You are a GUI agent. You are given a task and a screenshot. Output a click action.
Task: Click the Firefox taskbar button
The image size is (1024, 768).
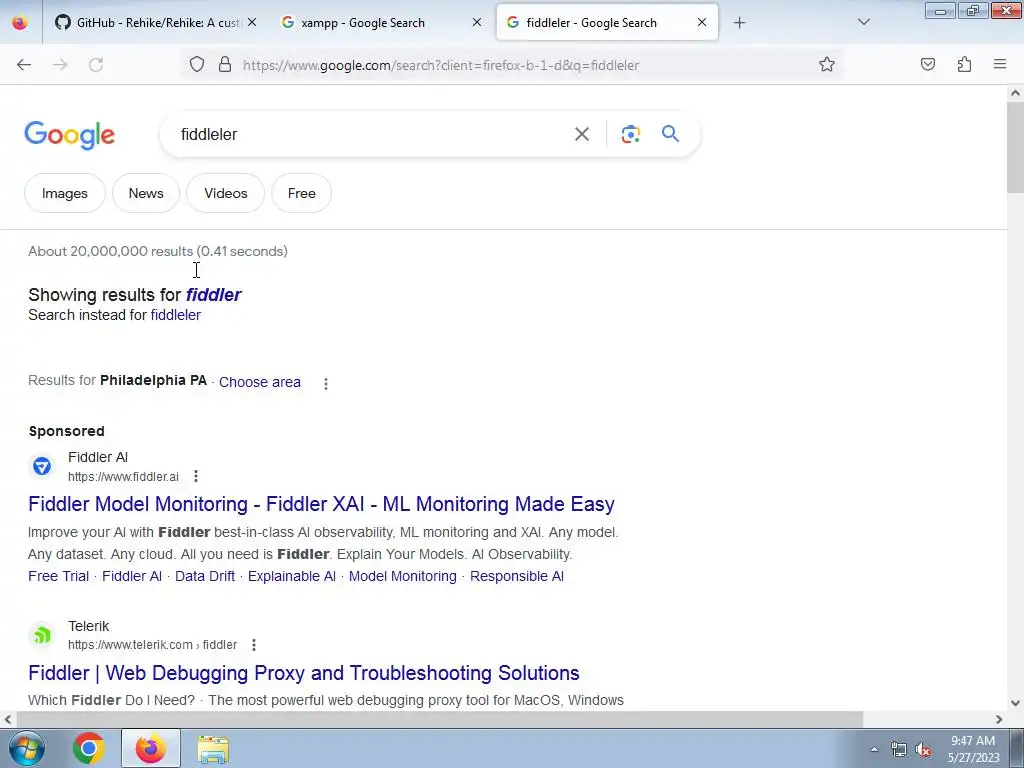click(x=151, y=748)
